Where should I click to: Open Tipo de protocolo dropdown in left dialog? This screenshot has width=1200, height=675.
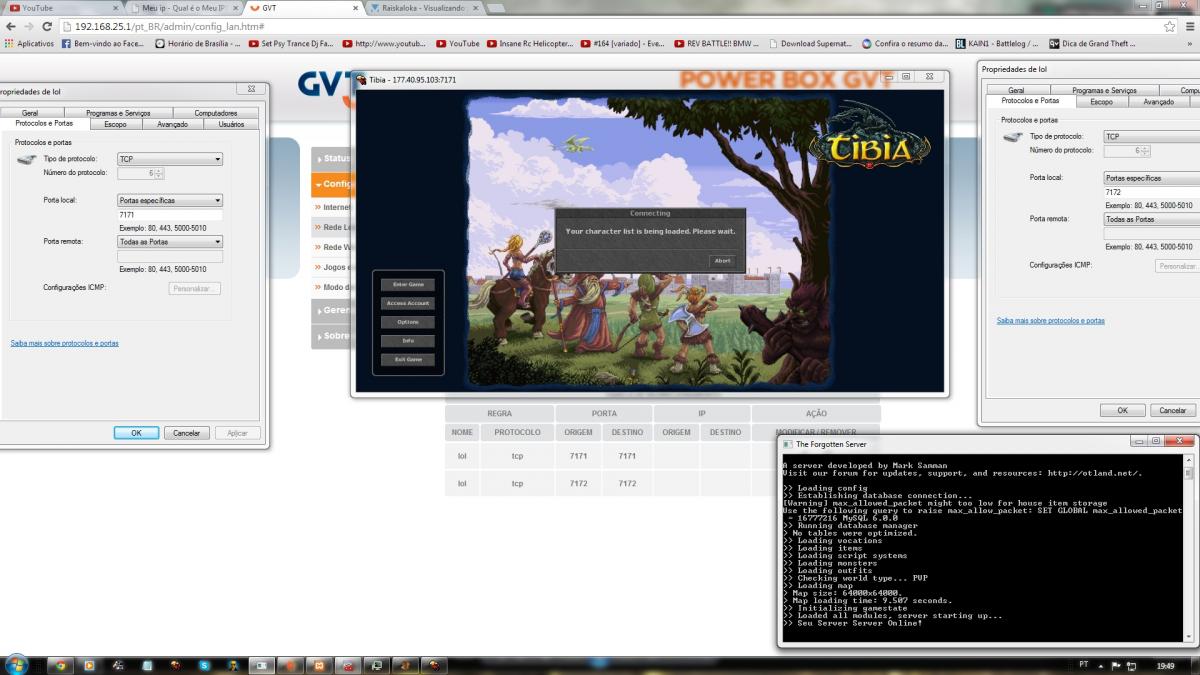coord(170,159)
